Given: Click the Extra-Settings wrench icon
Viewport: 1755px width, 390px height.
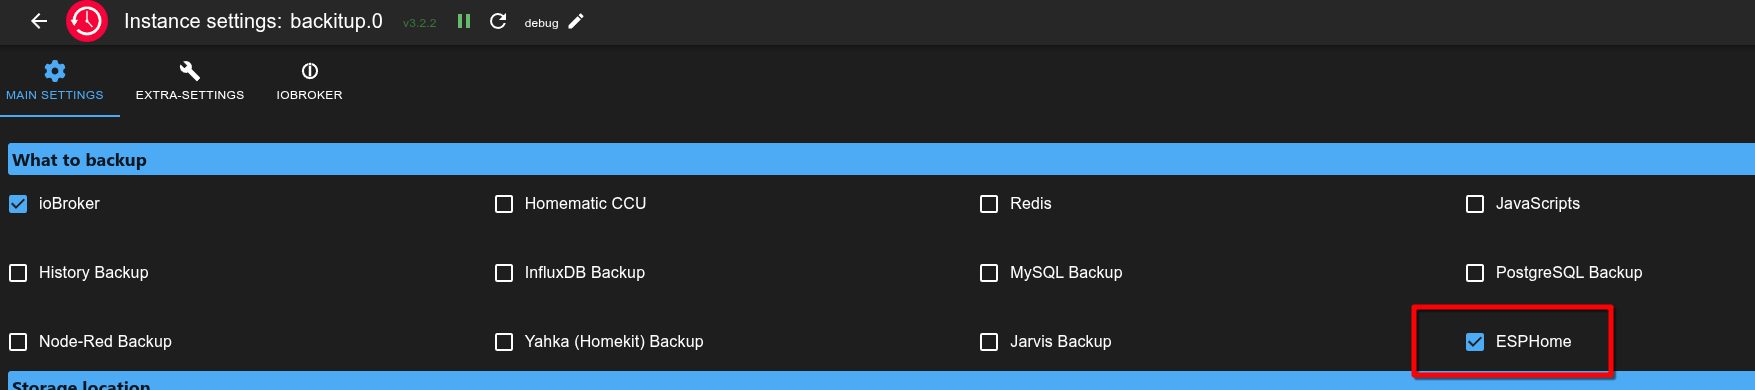Looking at the screenshot, I should [190, 71].
